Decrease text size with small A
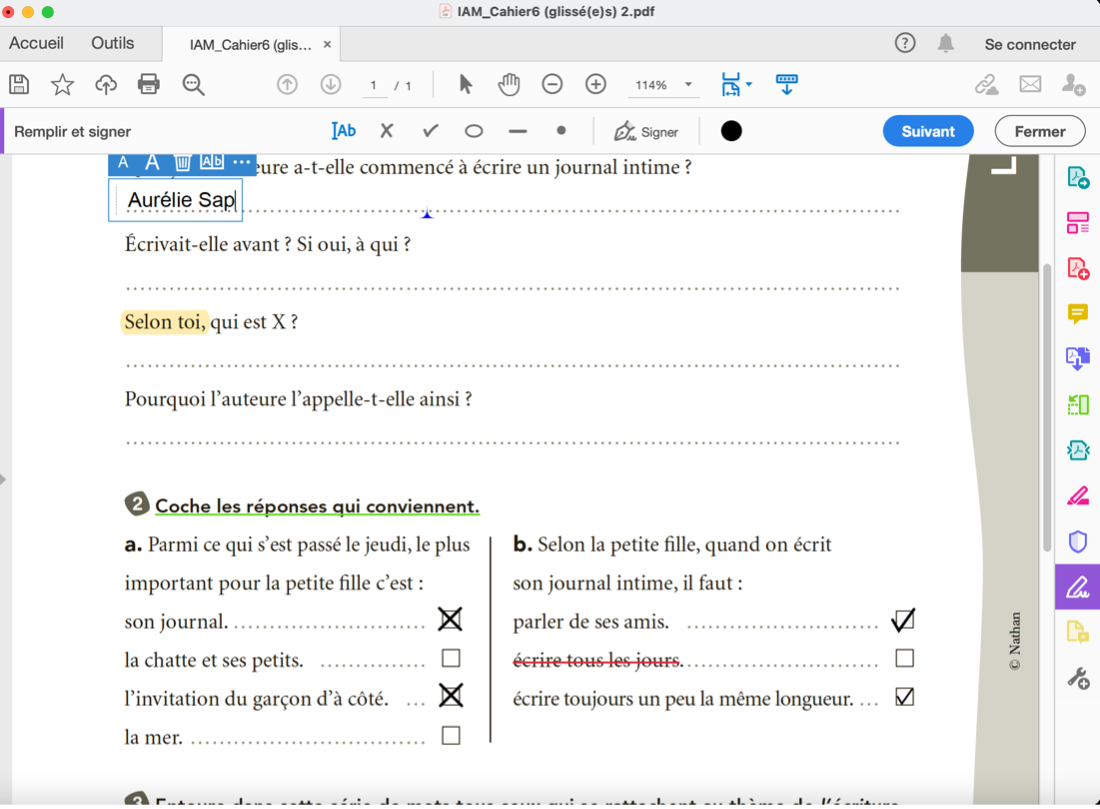This screenshot has width=1100, height=809. pos(123,163)
